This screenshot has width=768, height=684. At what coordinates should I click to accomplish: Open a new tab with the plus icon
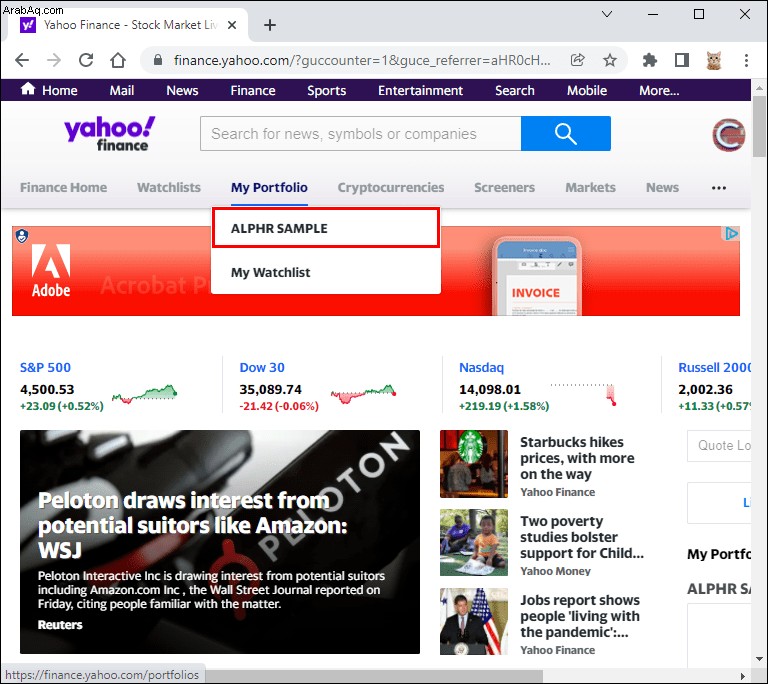point(270,24)
